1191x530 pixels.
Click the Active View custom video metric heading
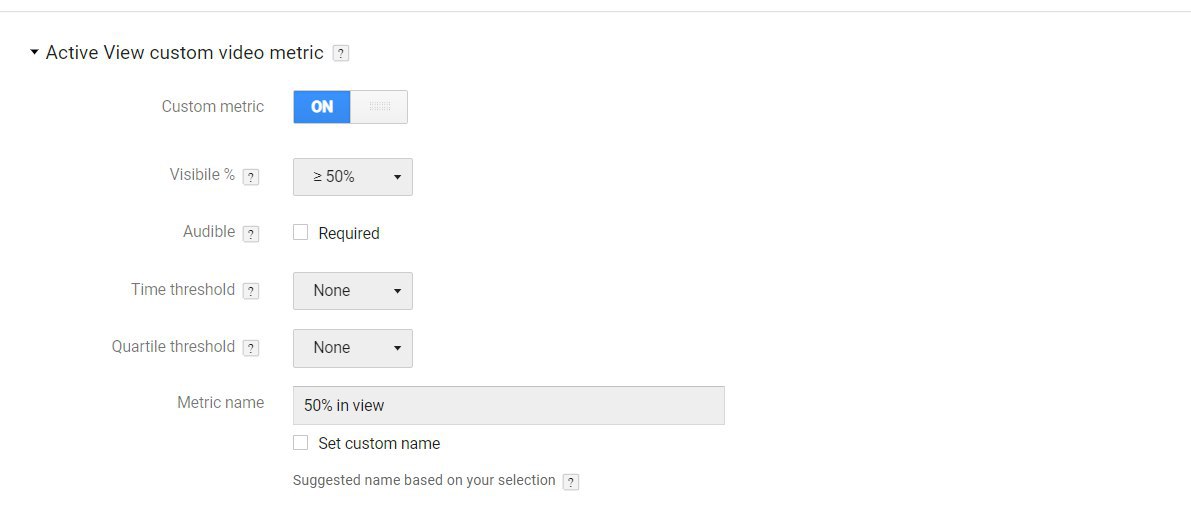click(185, 53)
